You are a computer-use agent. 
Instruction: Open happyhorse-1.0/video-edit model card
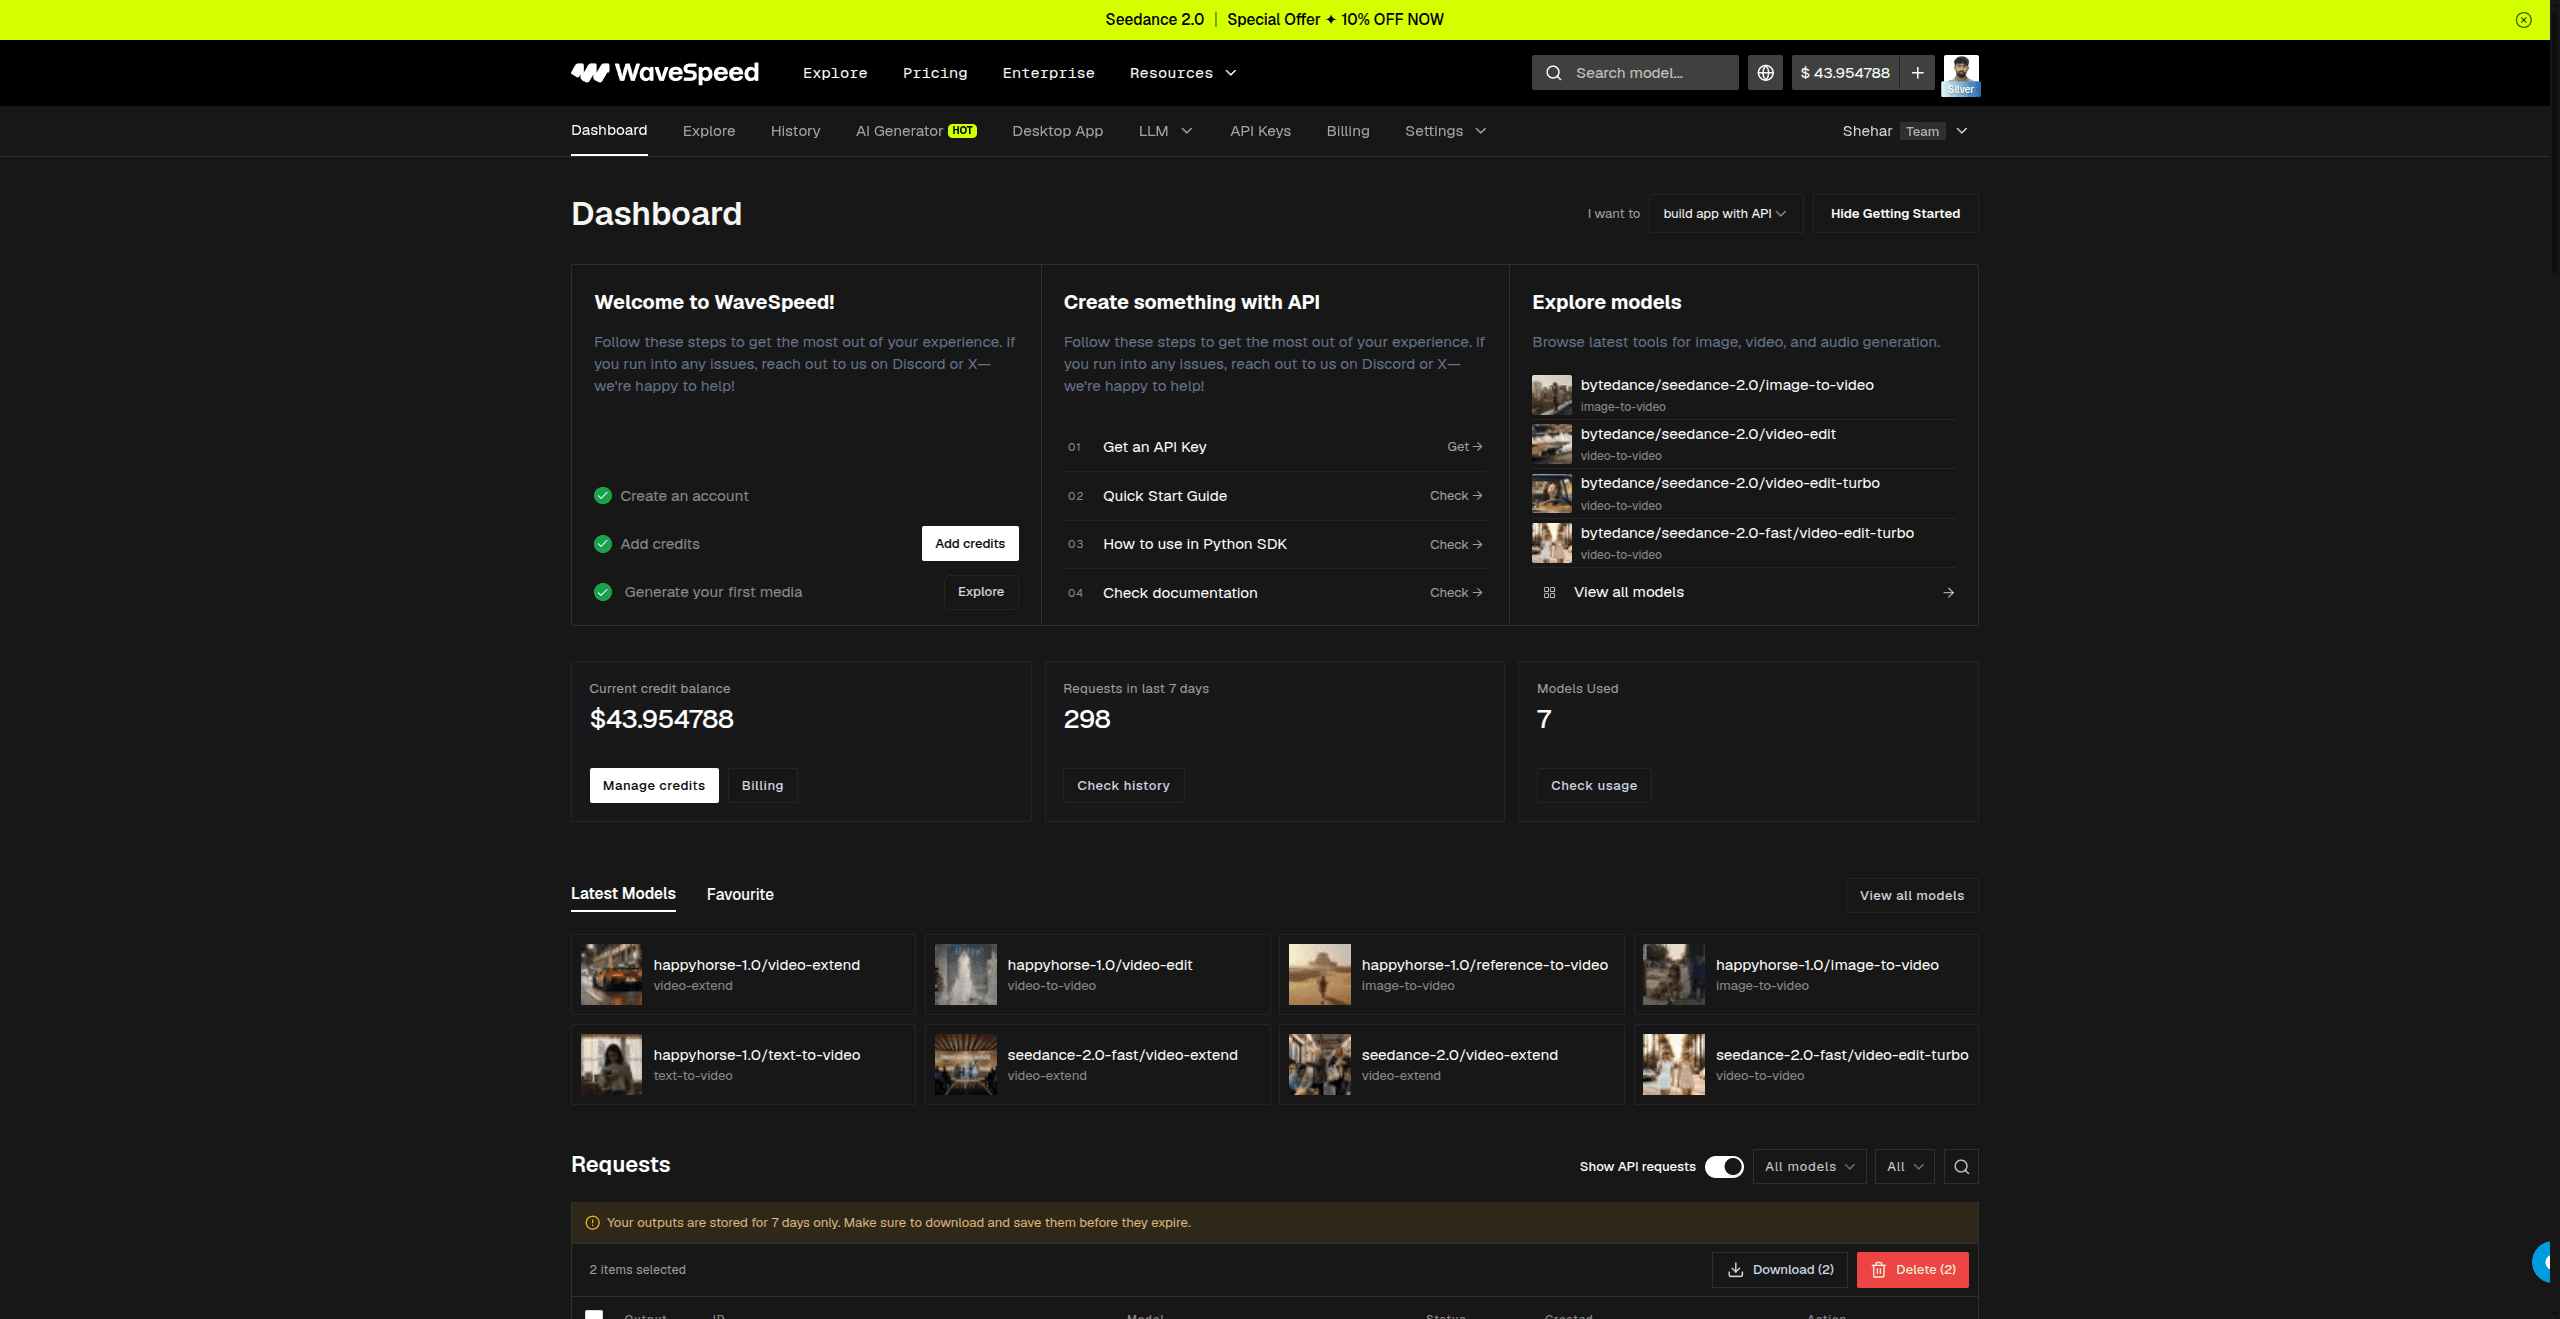point(1097,975)
